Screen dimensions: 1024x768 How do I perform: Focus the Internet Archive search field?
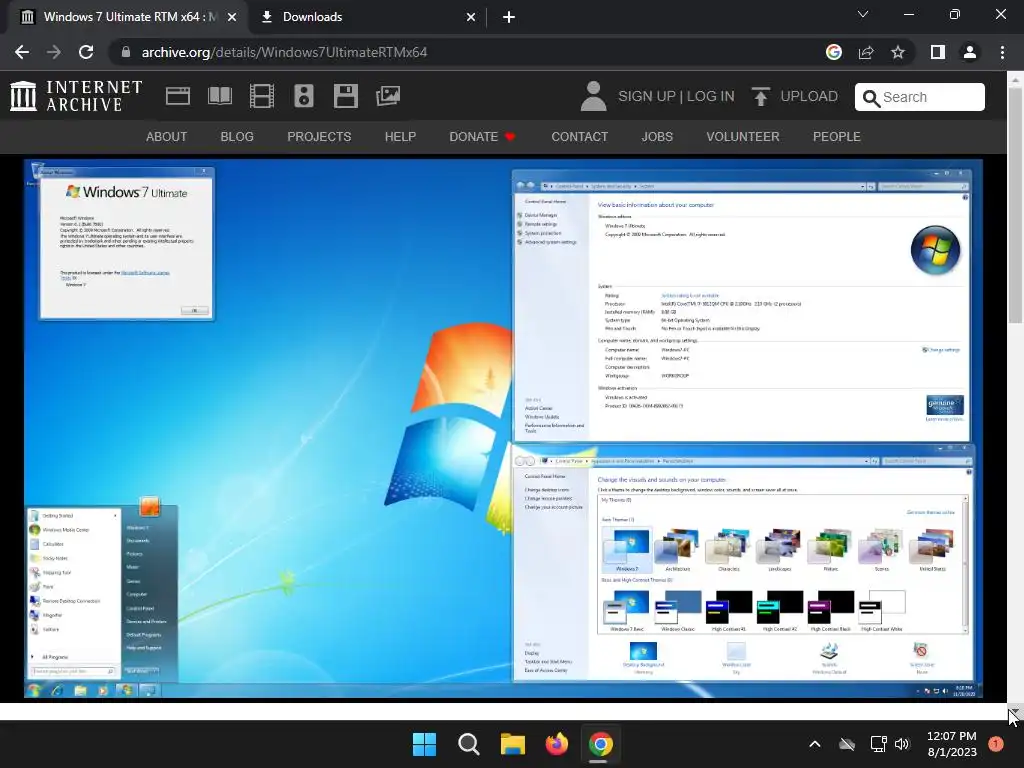(x=920, y=97)
